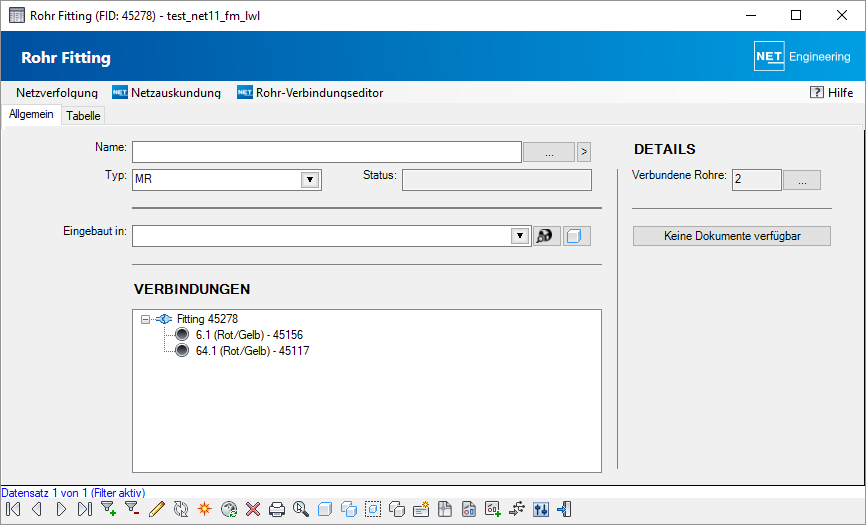
Task: Go to the first record in navigation bar
Action: point(13,509)
